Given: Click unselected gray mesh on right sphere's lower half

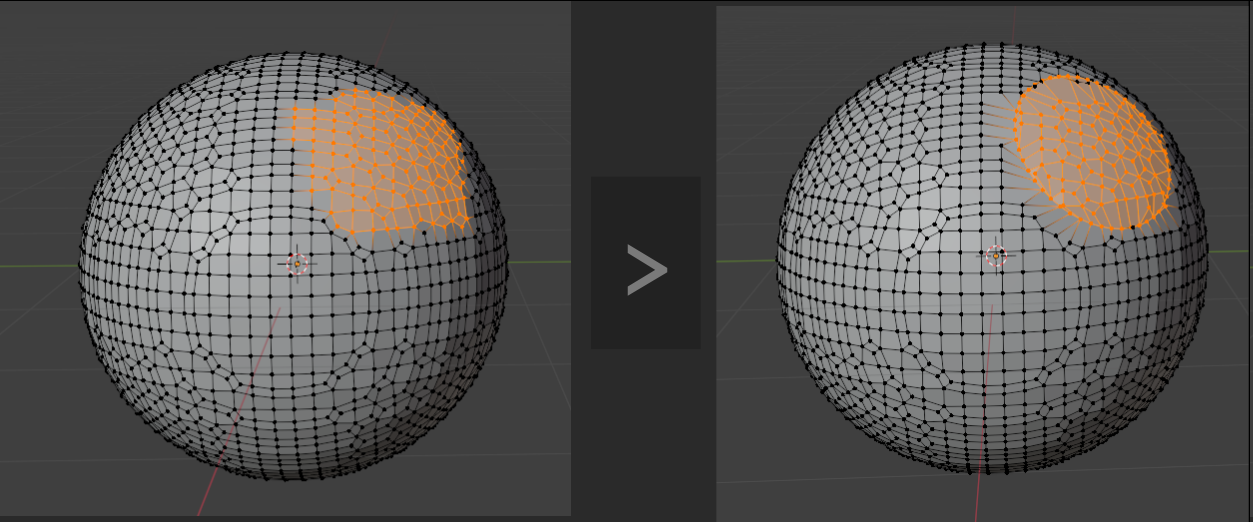Looking at the screenshot, I should tap(1000, 370).
